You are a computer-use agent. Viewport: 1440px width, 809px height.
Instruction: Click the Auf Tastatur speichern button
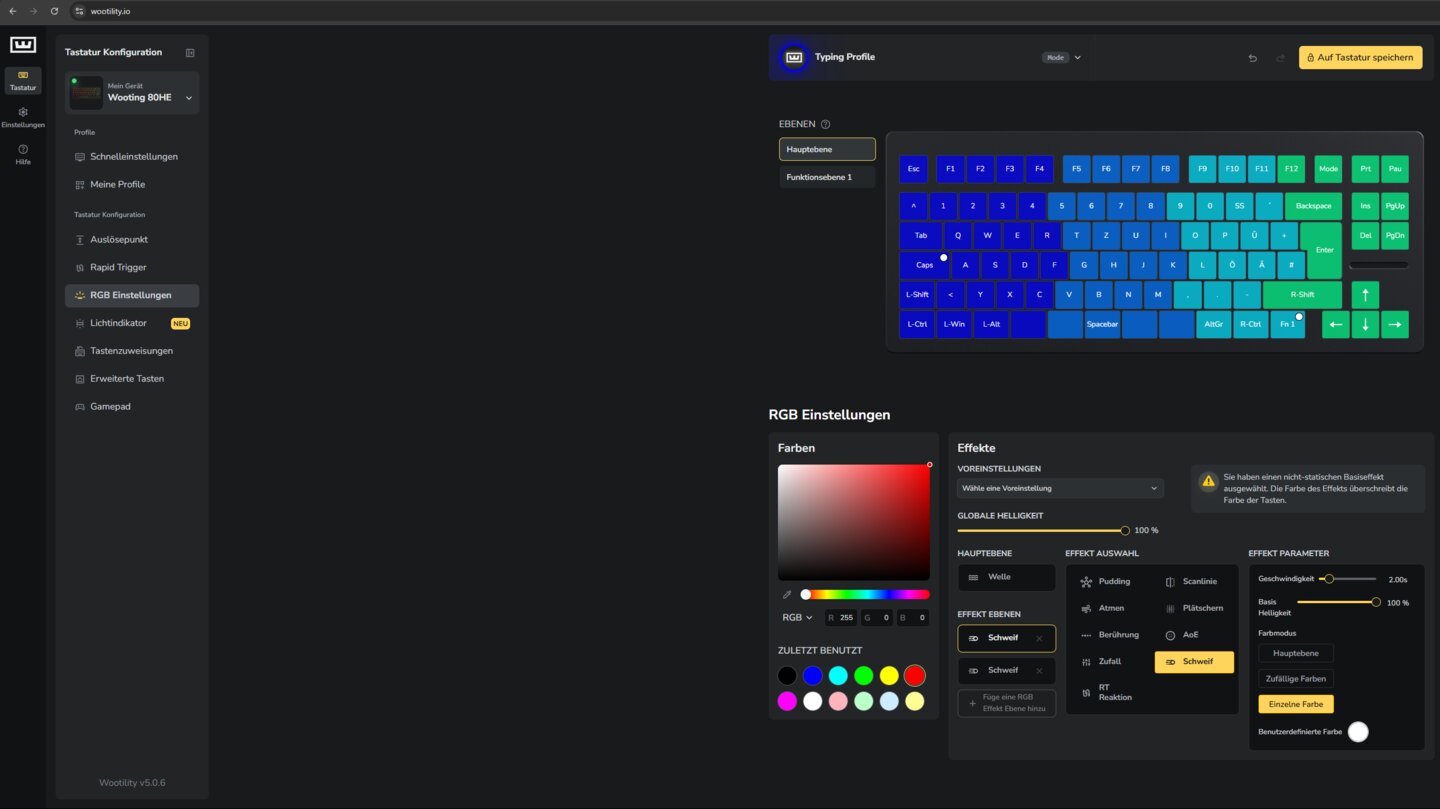point(1360,57)
